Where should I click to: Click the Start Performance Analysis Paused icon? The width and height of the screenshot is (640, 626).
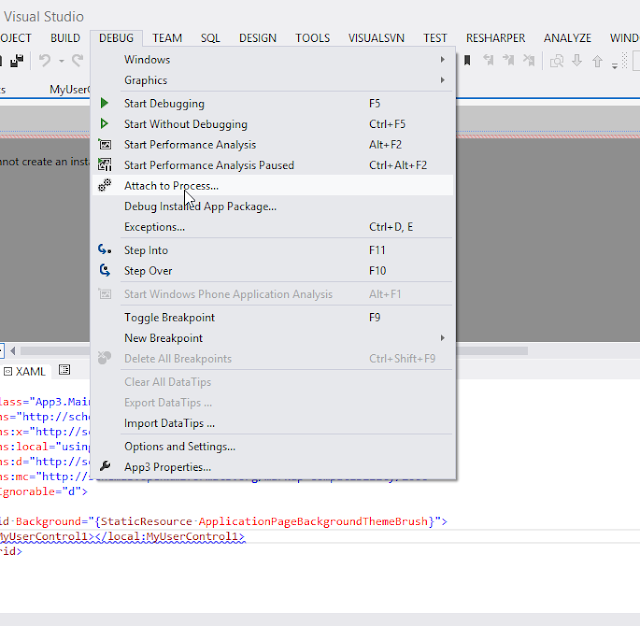point(104,165)
